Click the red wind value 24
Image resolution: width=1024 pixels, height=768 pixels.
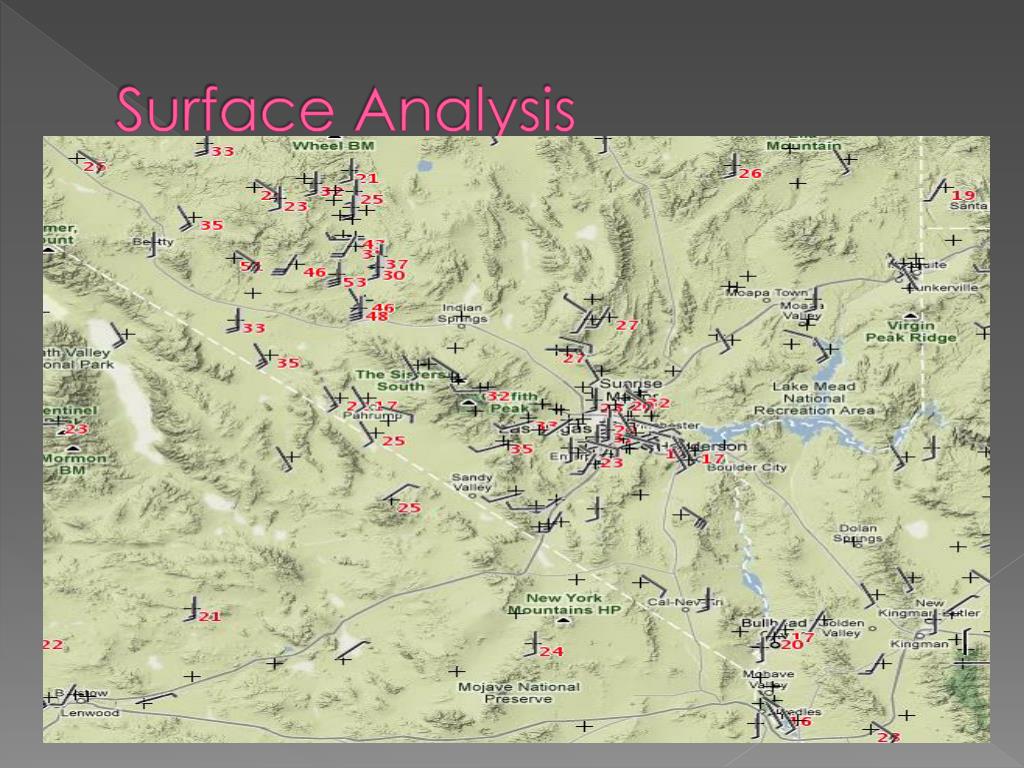coord(551,651)
